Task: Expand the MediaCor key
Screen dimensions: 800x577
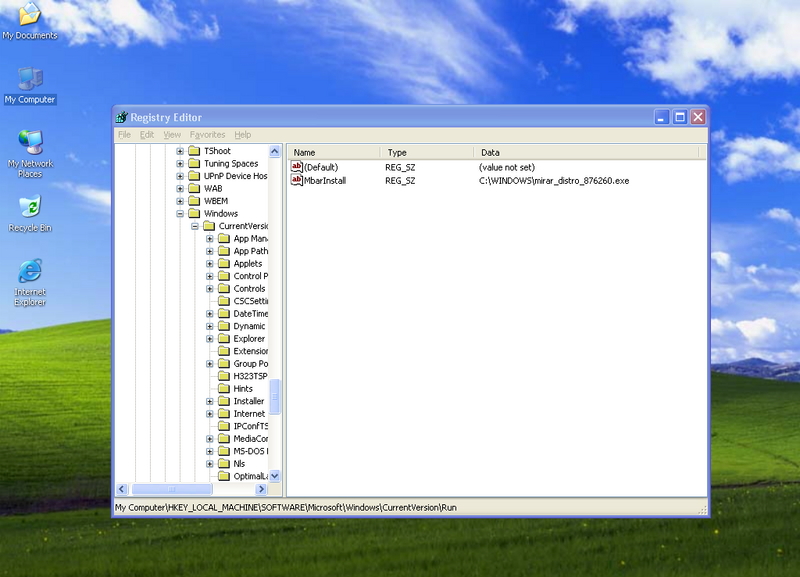Action: [209, 439]
